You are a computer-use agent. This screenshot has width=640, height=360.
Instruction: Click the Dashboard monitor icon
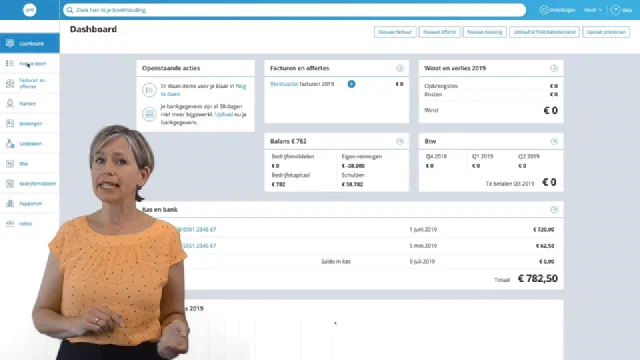[x=10, y=43]
